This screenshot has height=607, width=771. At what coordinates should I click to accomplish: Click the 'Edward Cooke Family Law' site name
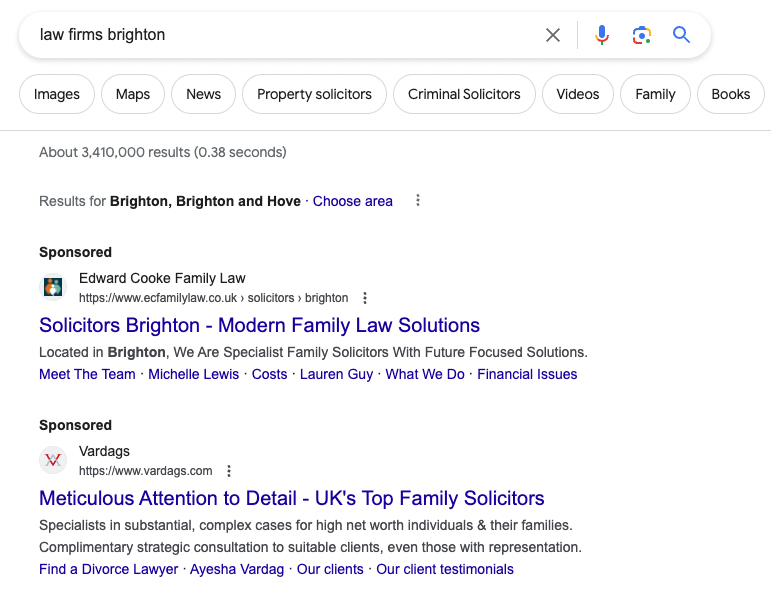coord(162,278)
